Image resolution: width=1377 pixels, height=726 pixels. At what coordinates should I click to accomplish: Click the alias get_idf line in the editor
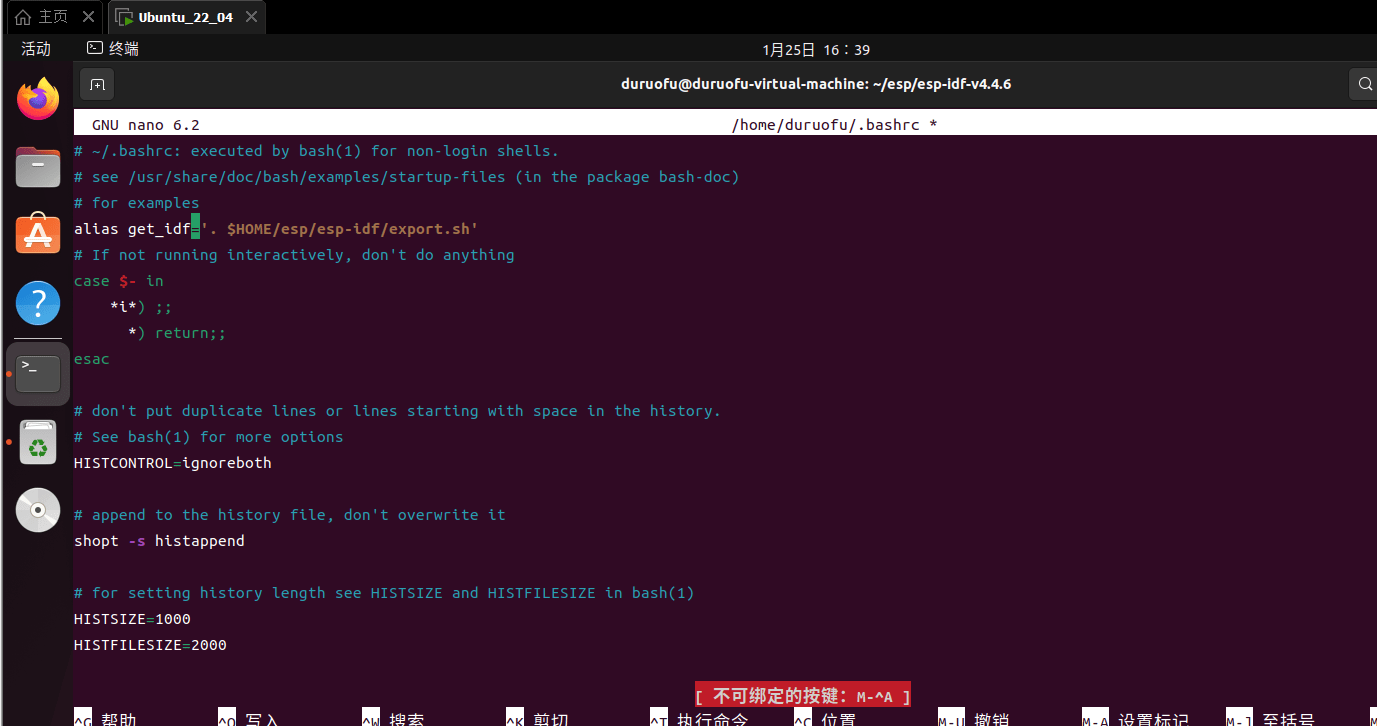point(276,229)
